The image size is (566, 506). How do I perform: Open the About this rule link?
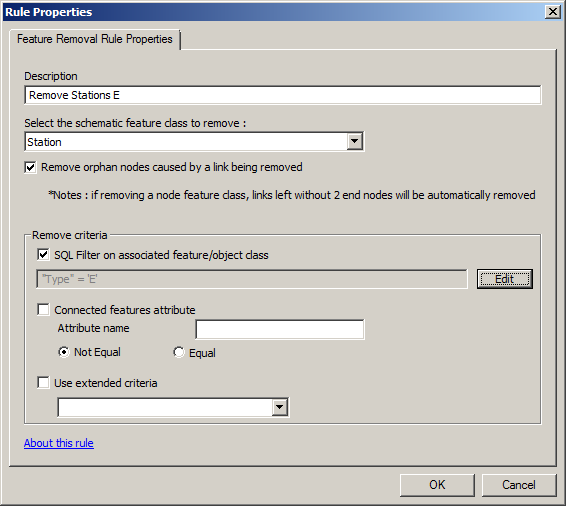(59, 443)
